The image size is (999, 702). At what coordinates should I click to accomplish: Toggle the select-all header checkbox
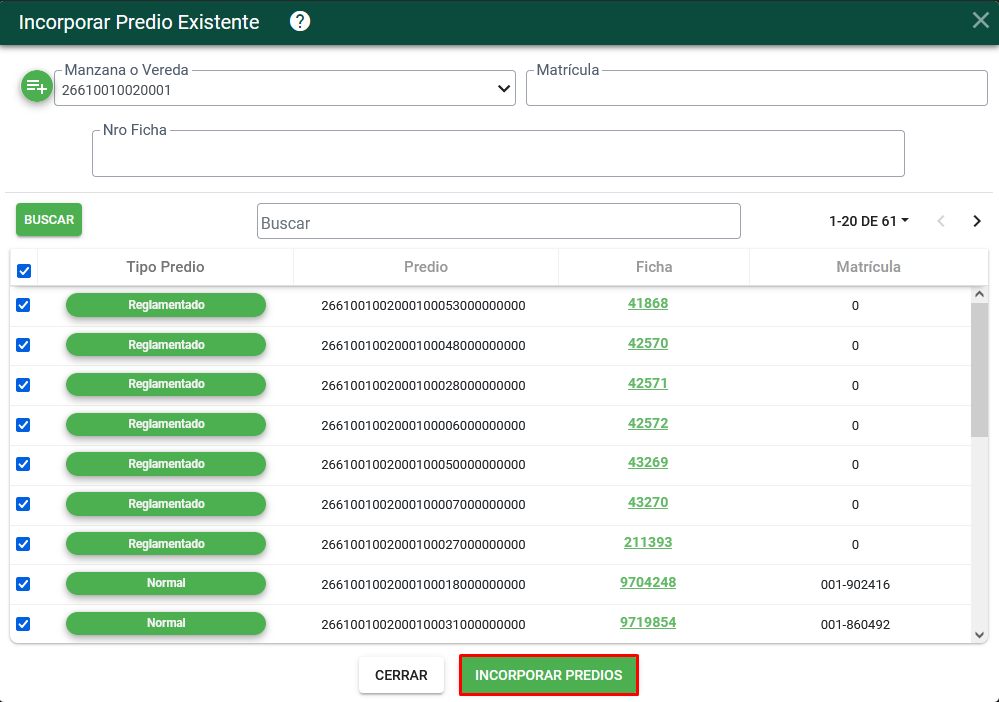coord(24,271)
